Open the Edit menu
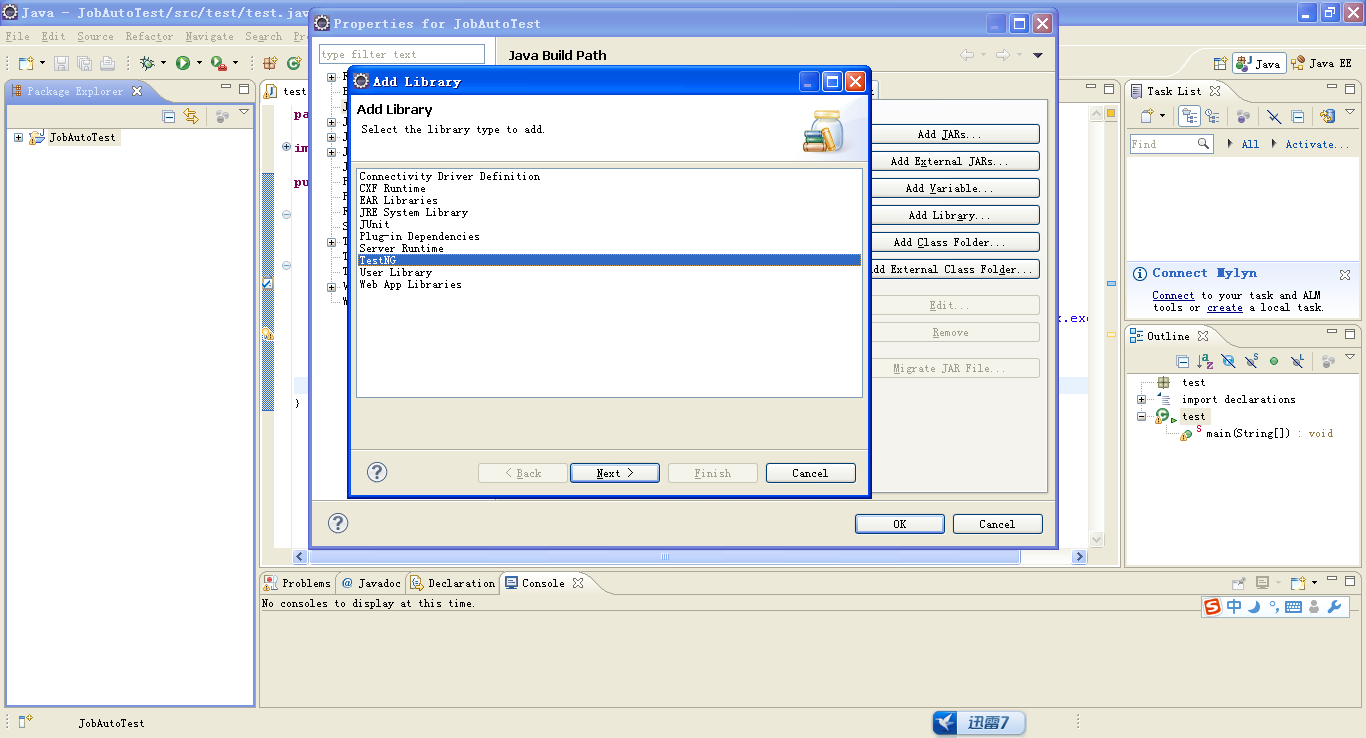 pyautogui.click(x=53, y=36)
